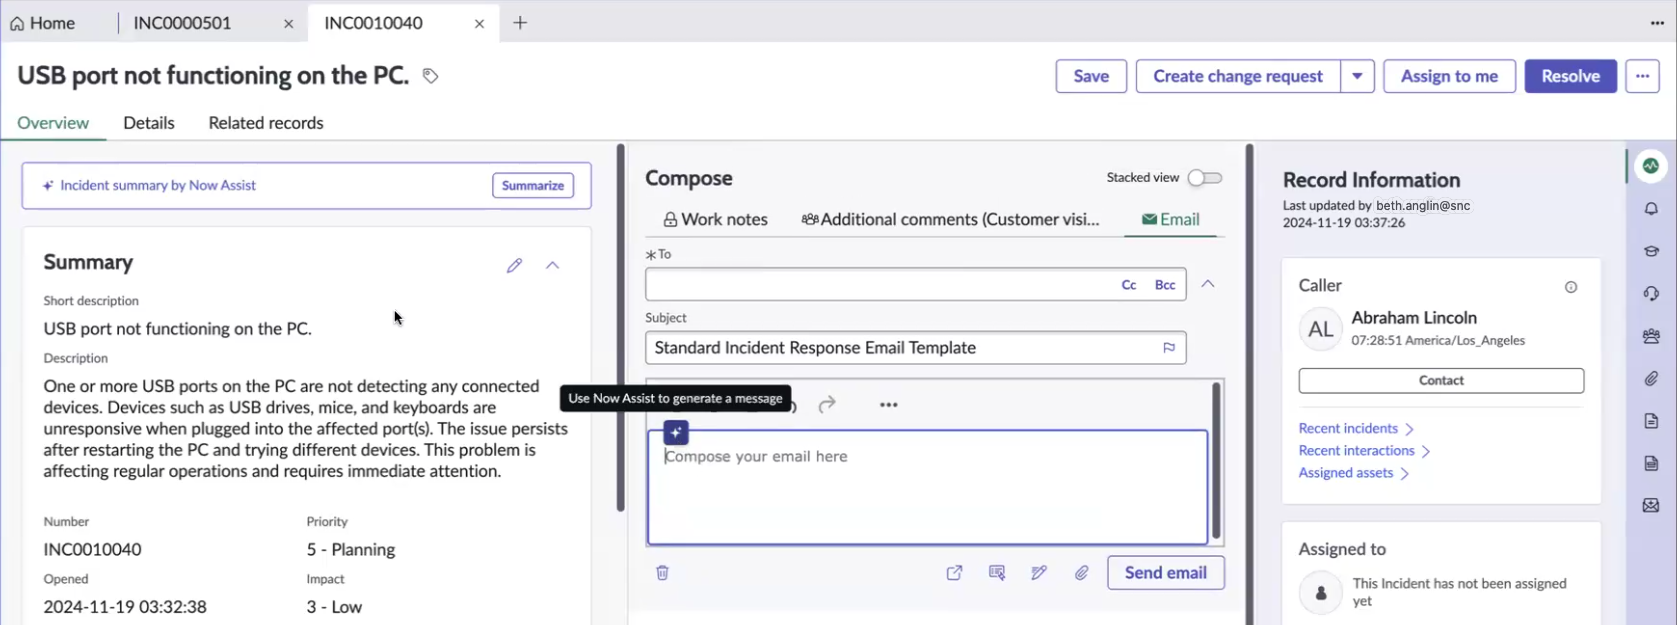This screenshot has width=1677, height=625.
Task: Click the Now Assist generate message sparkle icon
Action: click(676, 432)
